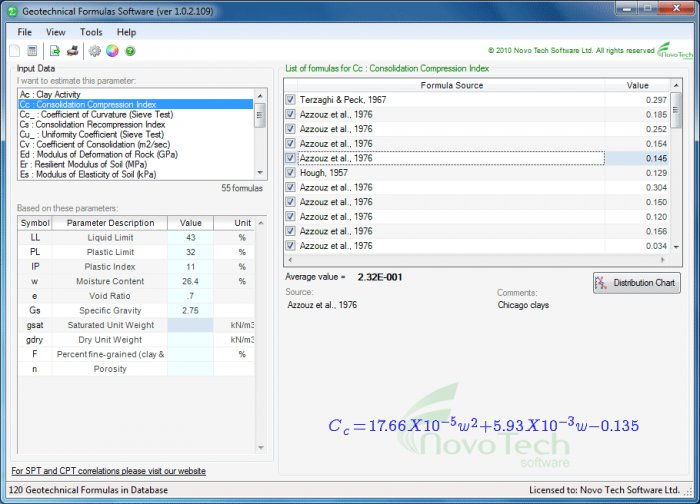Click the left arrow of formula list horizontal scrollbar
Image resolution: width=700 pixels, height=504 pixels.
coord(291,259)
